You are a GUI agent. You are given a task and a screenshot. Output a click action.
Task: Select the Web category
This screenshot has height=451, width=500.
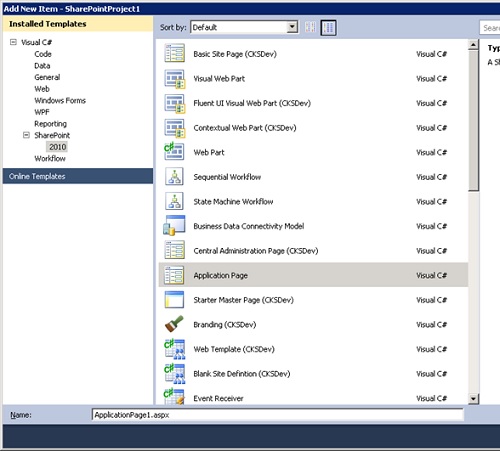[x=42, y=89]
